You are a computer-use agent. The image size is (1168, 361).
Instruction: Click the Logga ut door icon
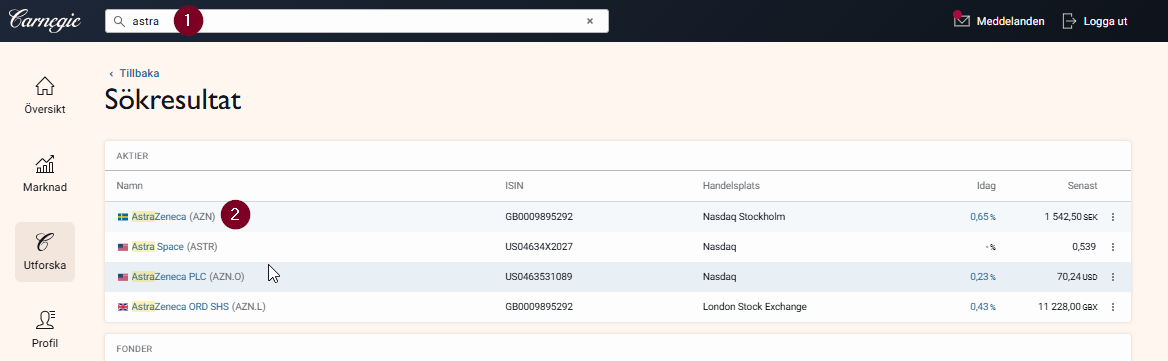(1070, 21)
